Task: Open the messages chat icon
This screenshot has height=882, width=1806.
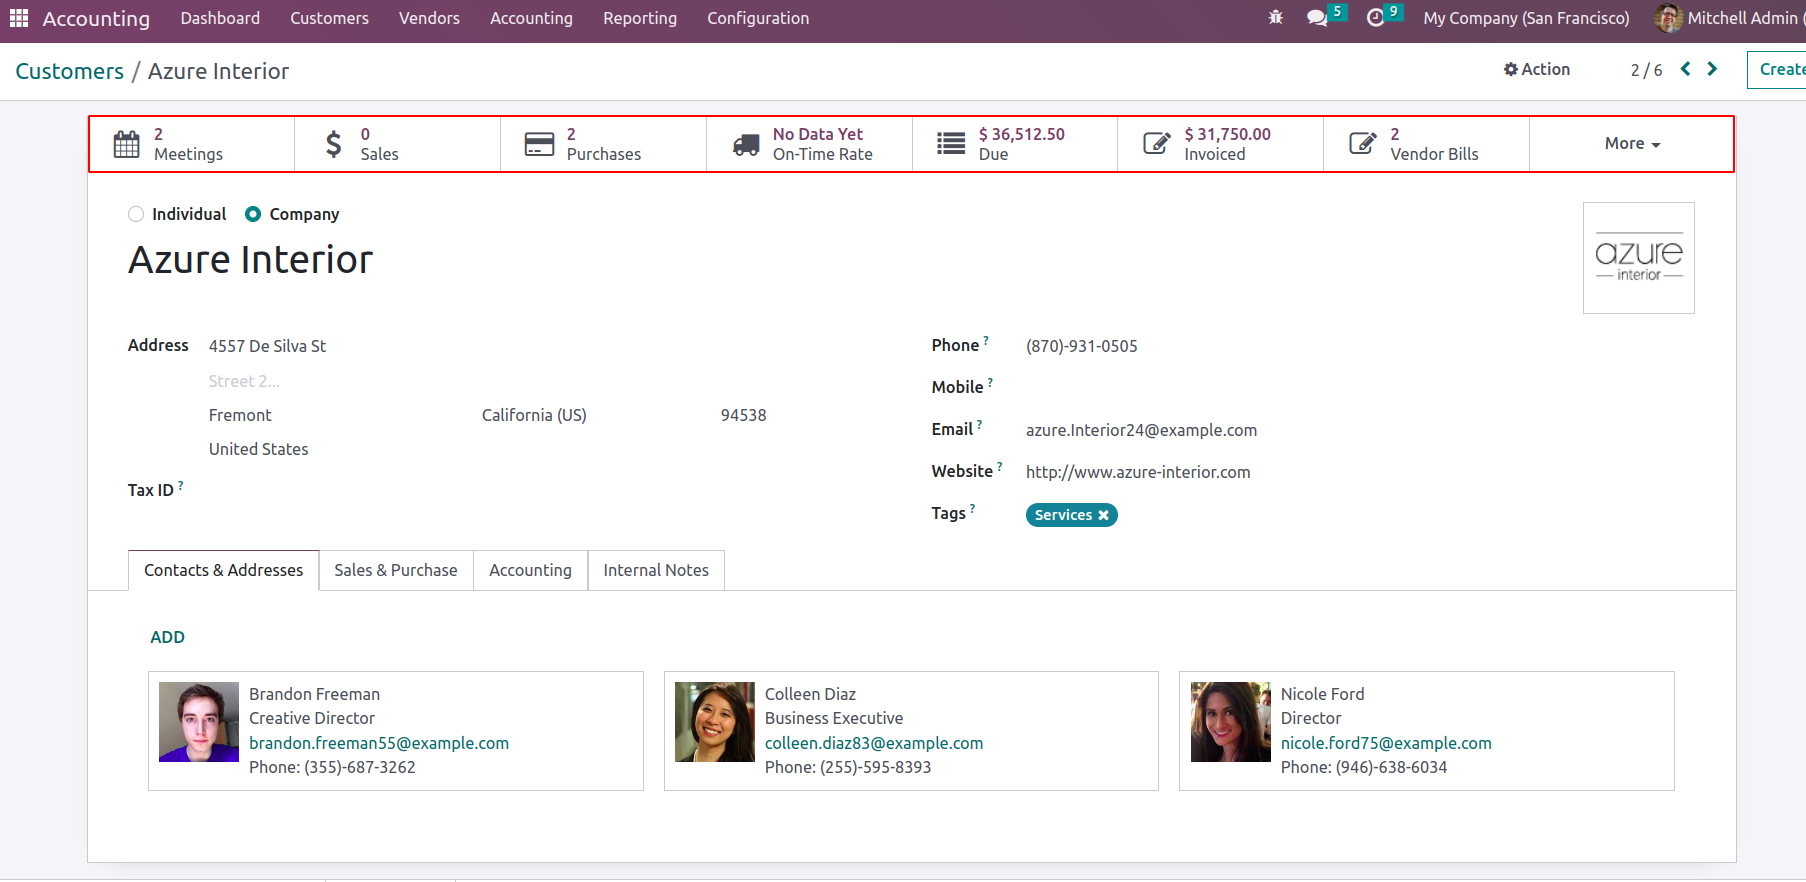Action: tap(1318, 18)
